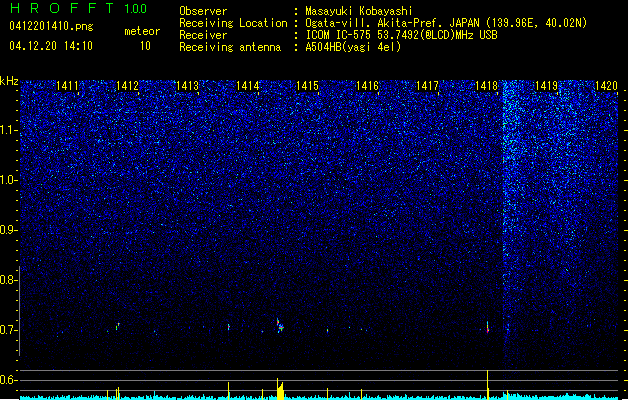The image size is (629, 400).
Task: Click the 'Observer' field label
Action: pos(203,11)
